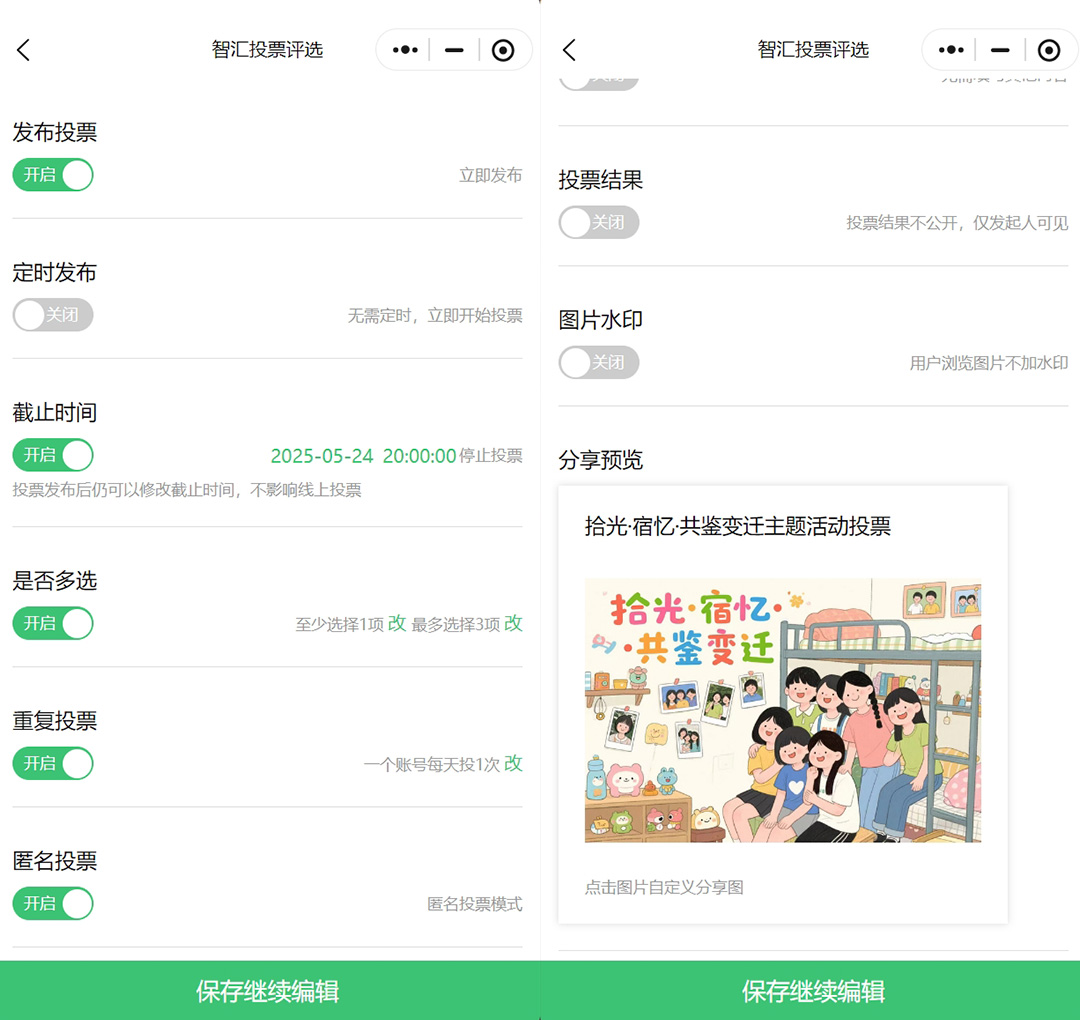Image resolution: width=1080 pixels, height=1020 pixels.
Task: Turn off the 发布投票 toggle
Action: pos(53,175)
